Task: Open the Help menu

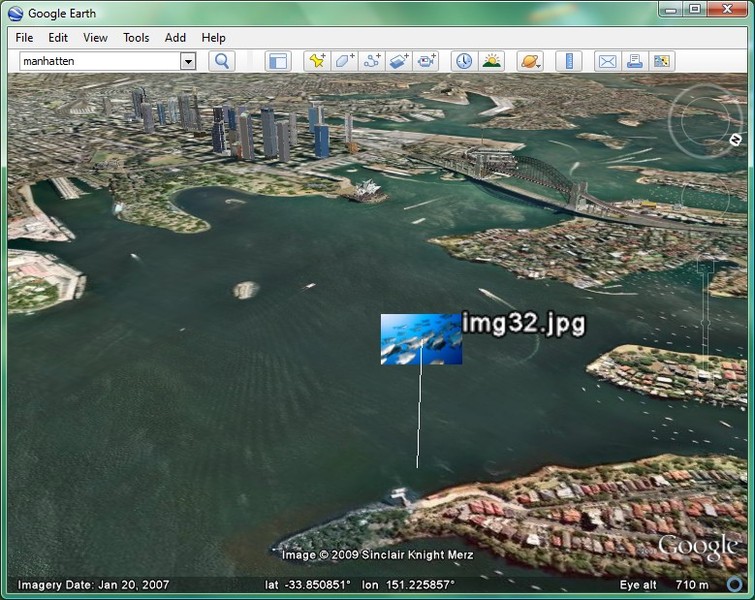Action: (213, 38)
